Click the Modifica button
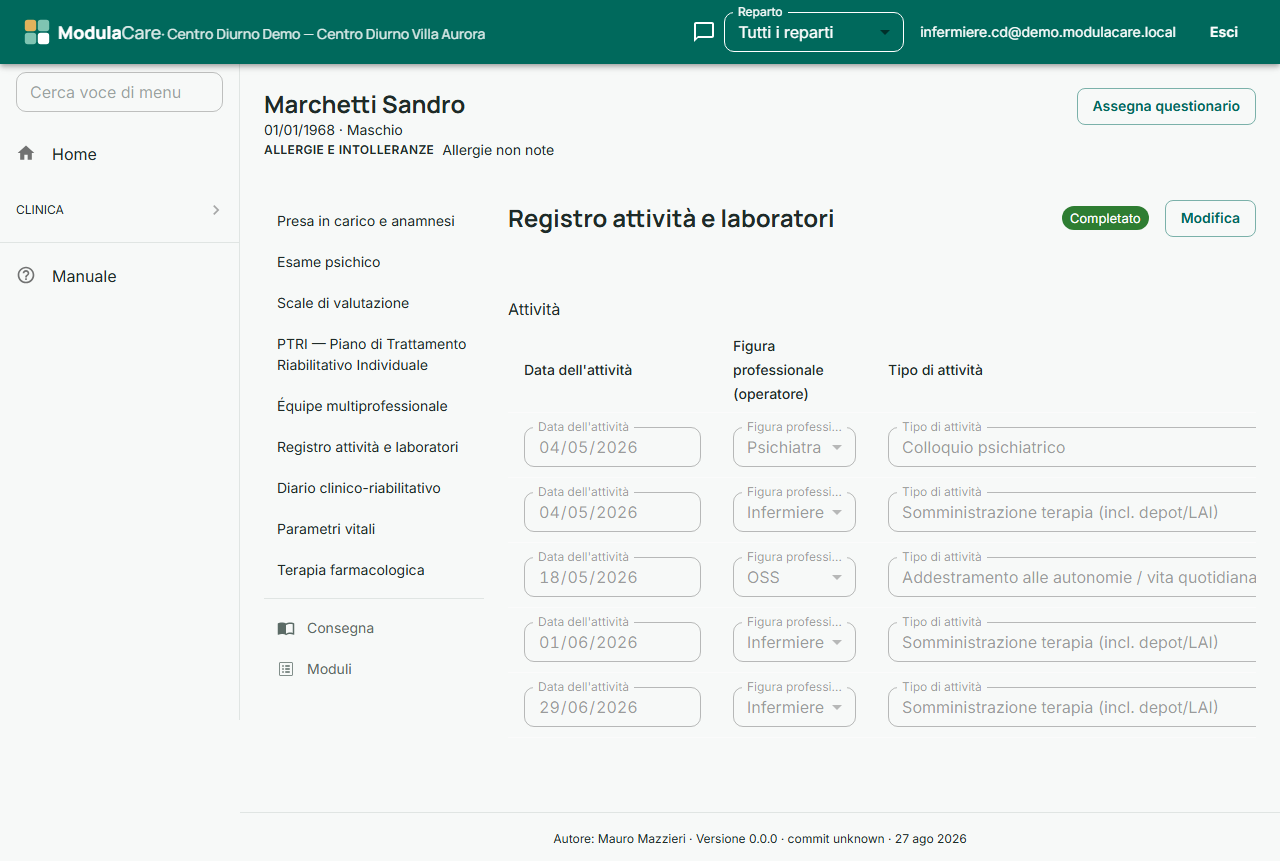The height and width of the screenshot is (861, 1280). coord(1210,218)
